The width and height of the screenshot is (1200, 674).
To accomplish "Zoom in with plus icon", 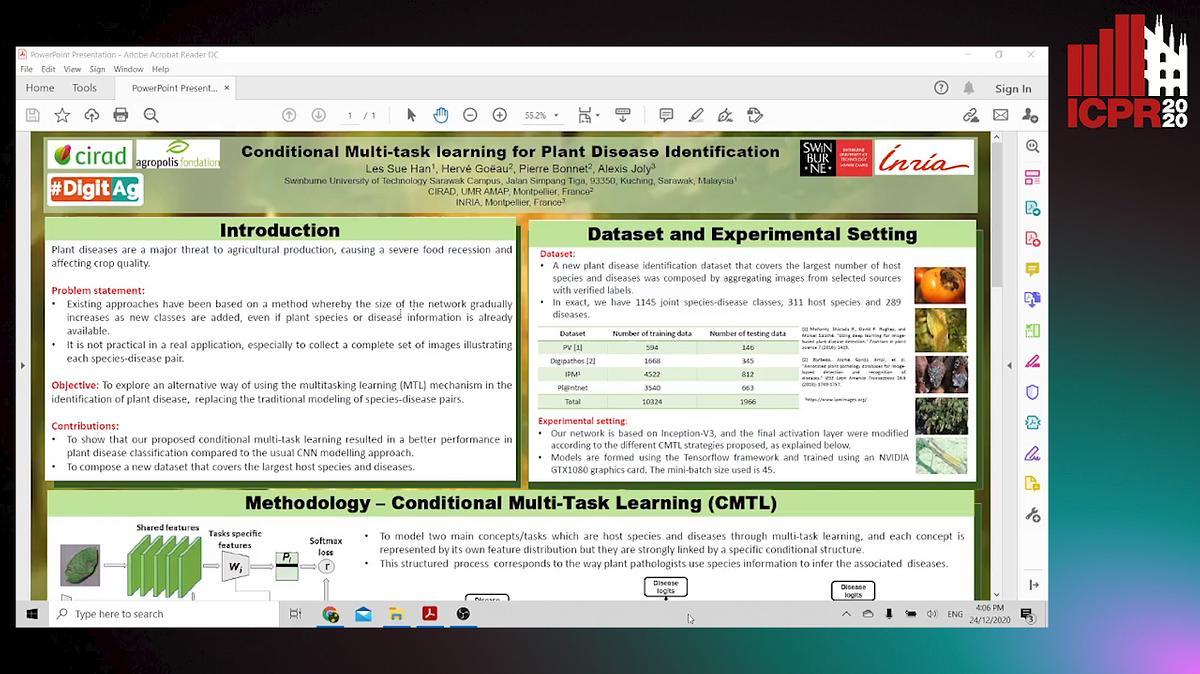I will point(498,115).
